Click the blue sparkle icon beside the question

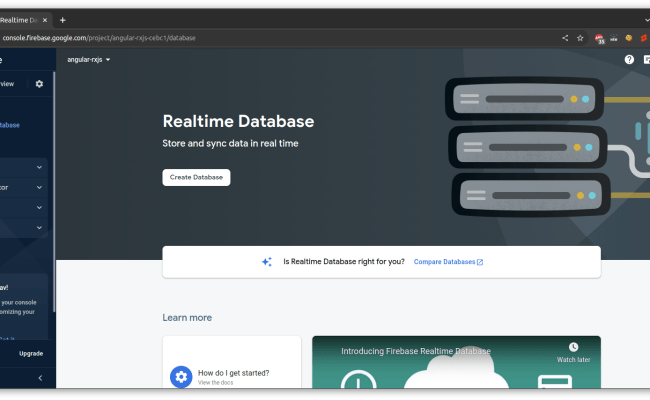coord(267,262)
